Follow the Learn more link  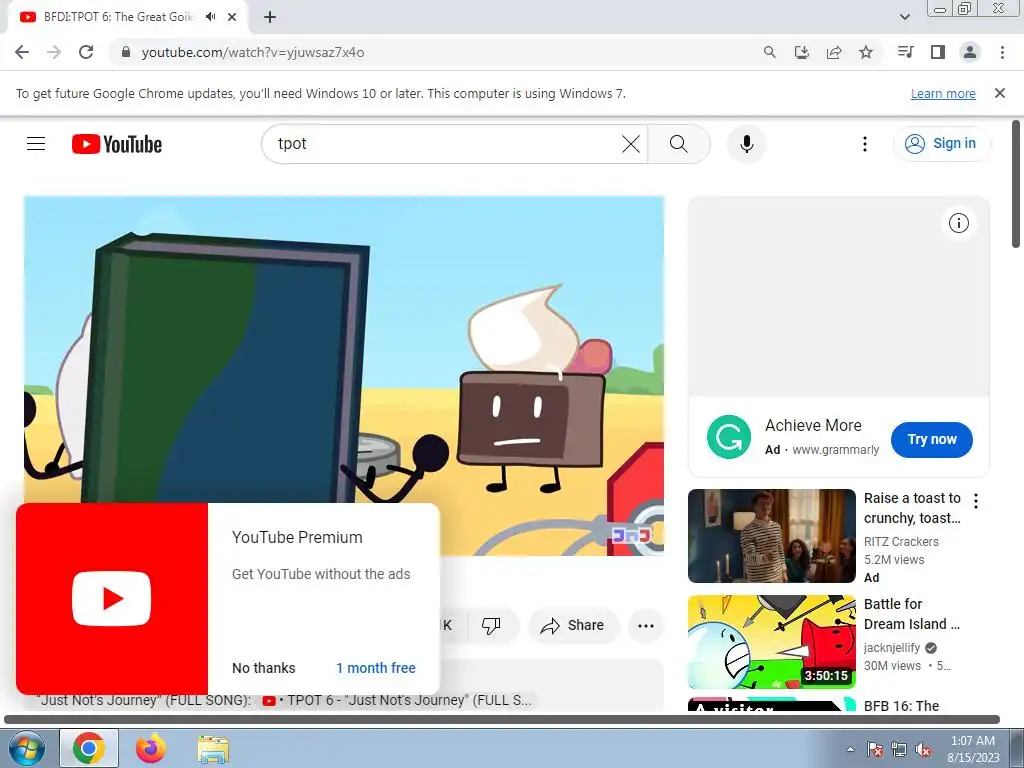click(943, 94)
